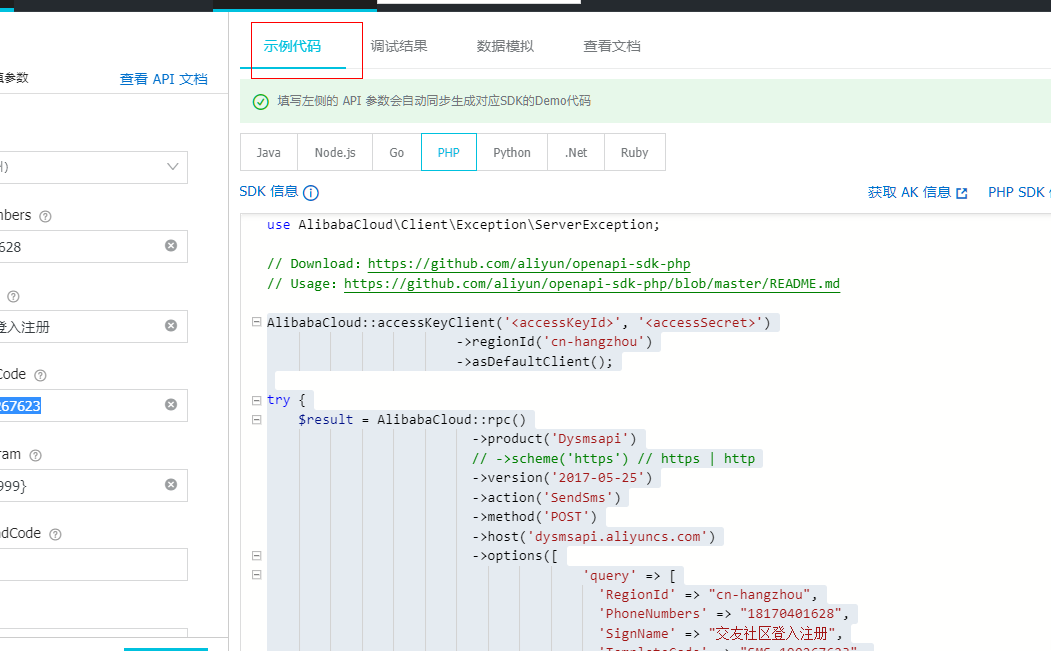
Task: Collapse the try block in the code
Action: click(x=257, y=400)
